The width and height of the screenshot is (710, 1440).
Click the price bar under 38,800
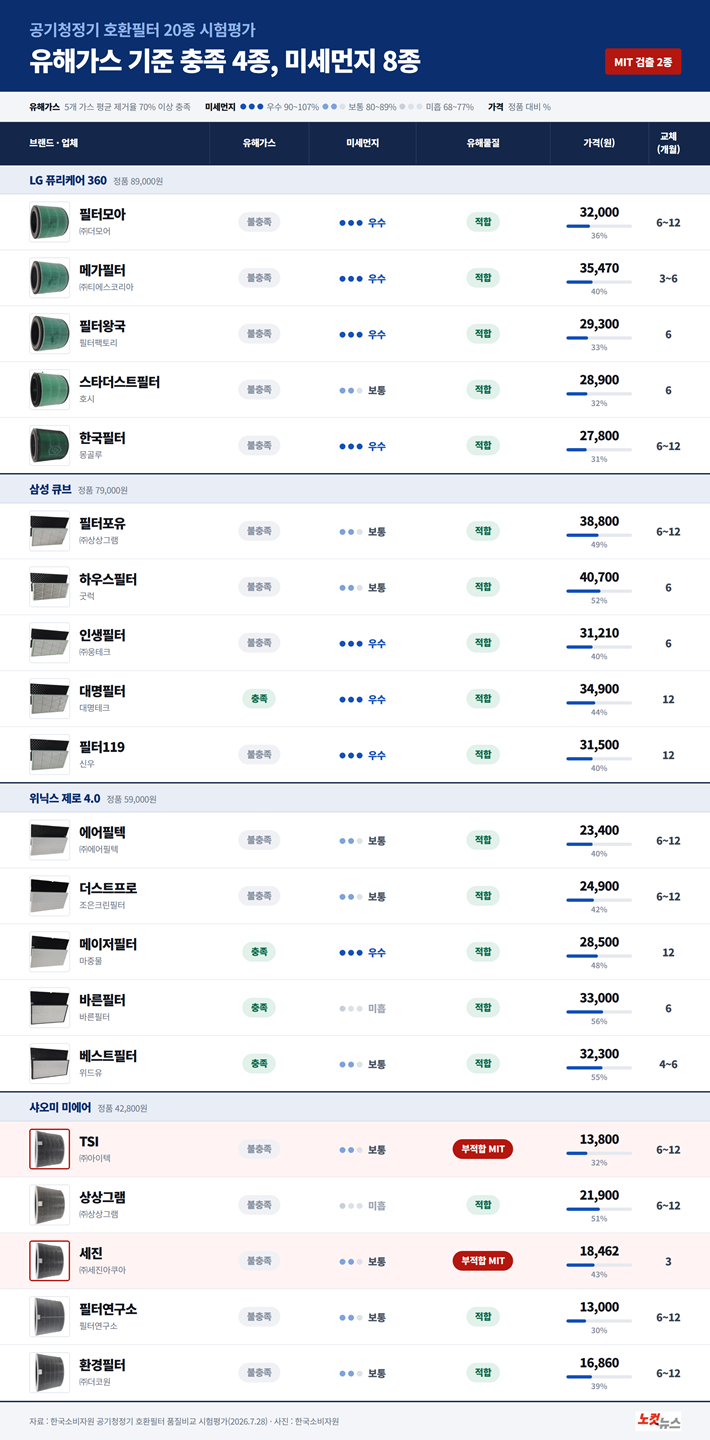point(599,535)
